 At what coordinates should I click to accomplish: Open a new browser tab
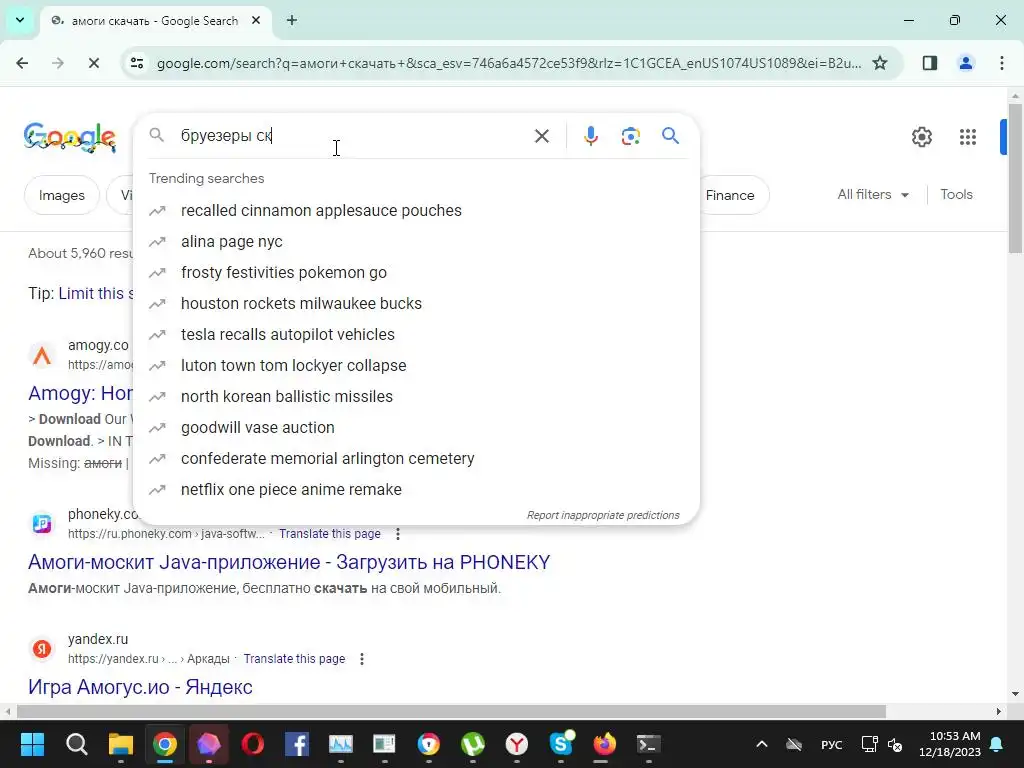(292, 20)
